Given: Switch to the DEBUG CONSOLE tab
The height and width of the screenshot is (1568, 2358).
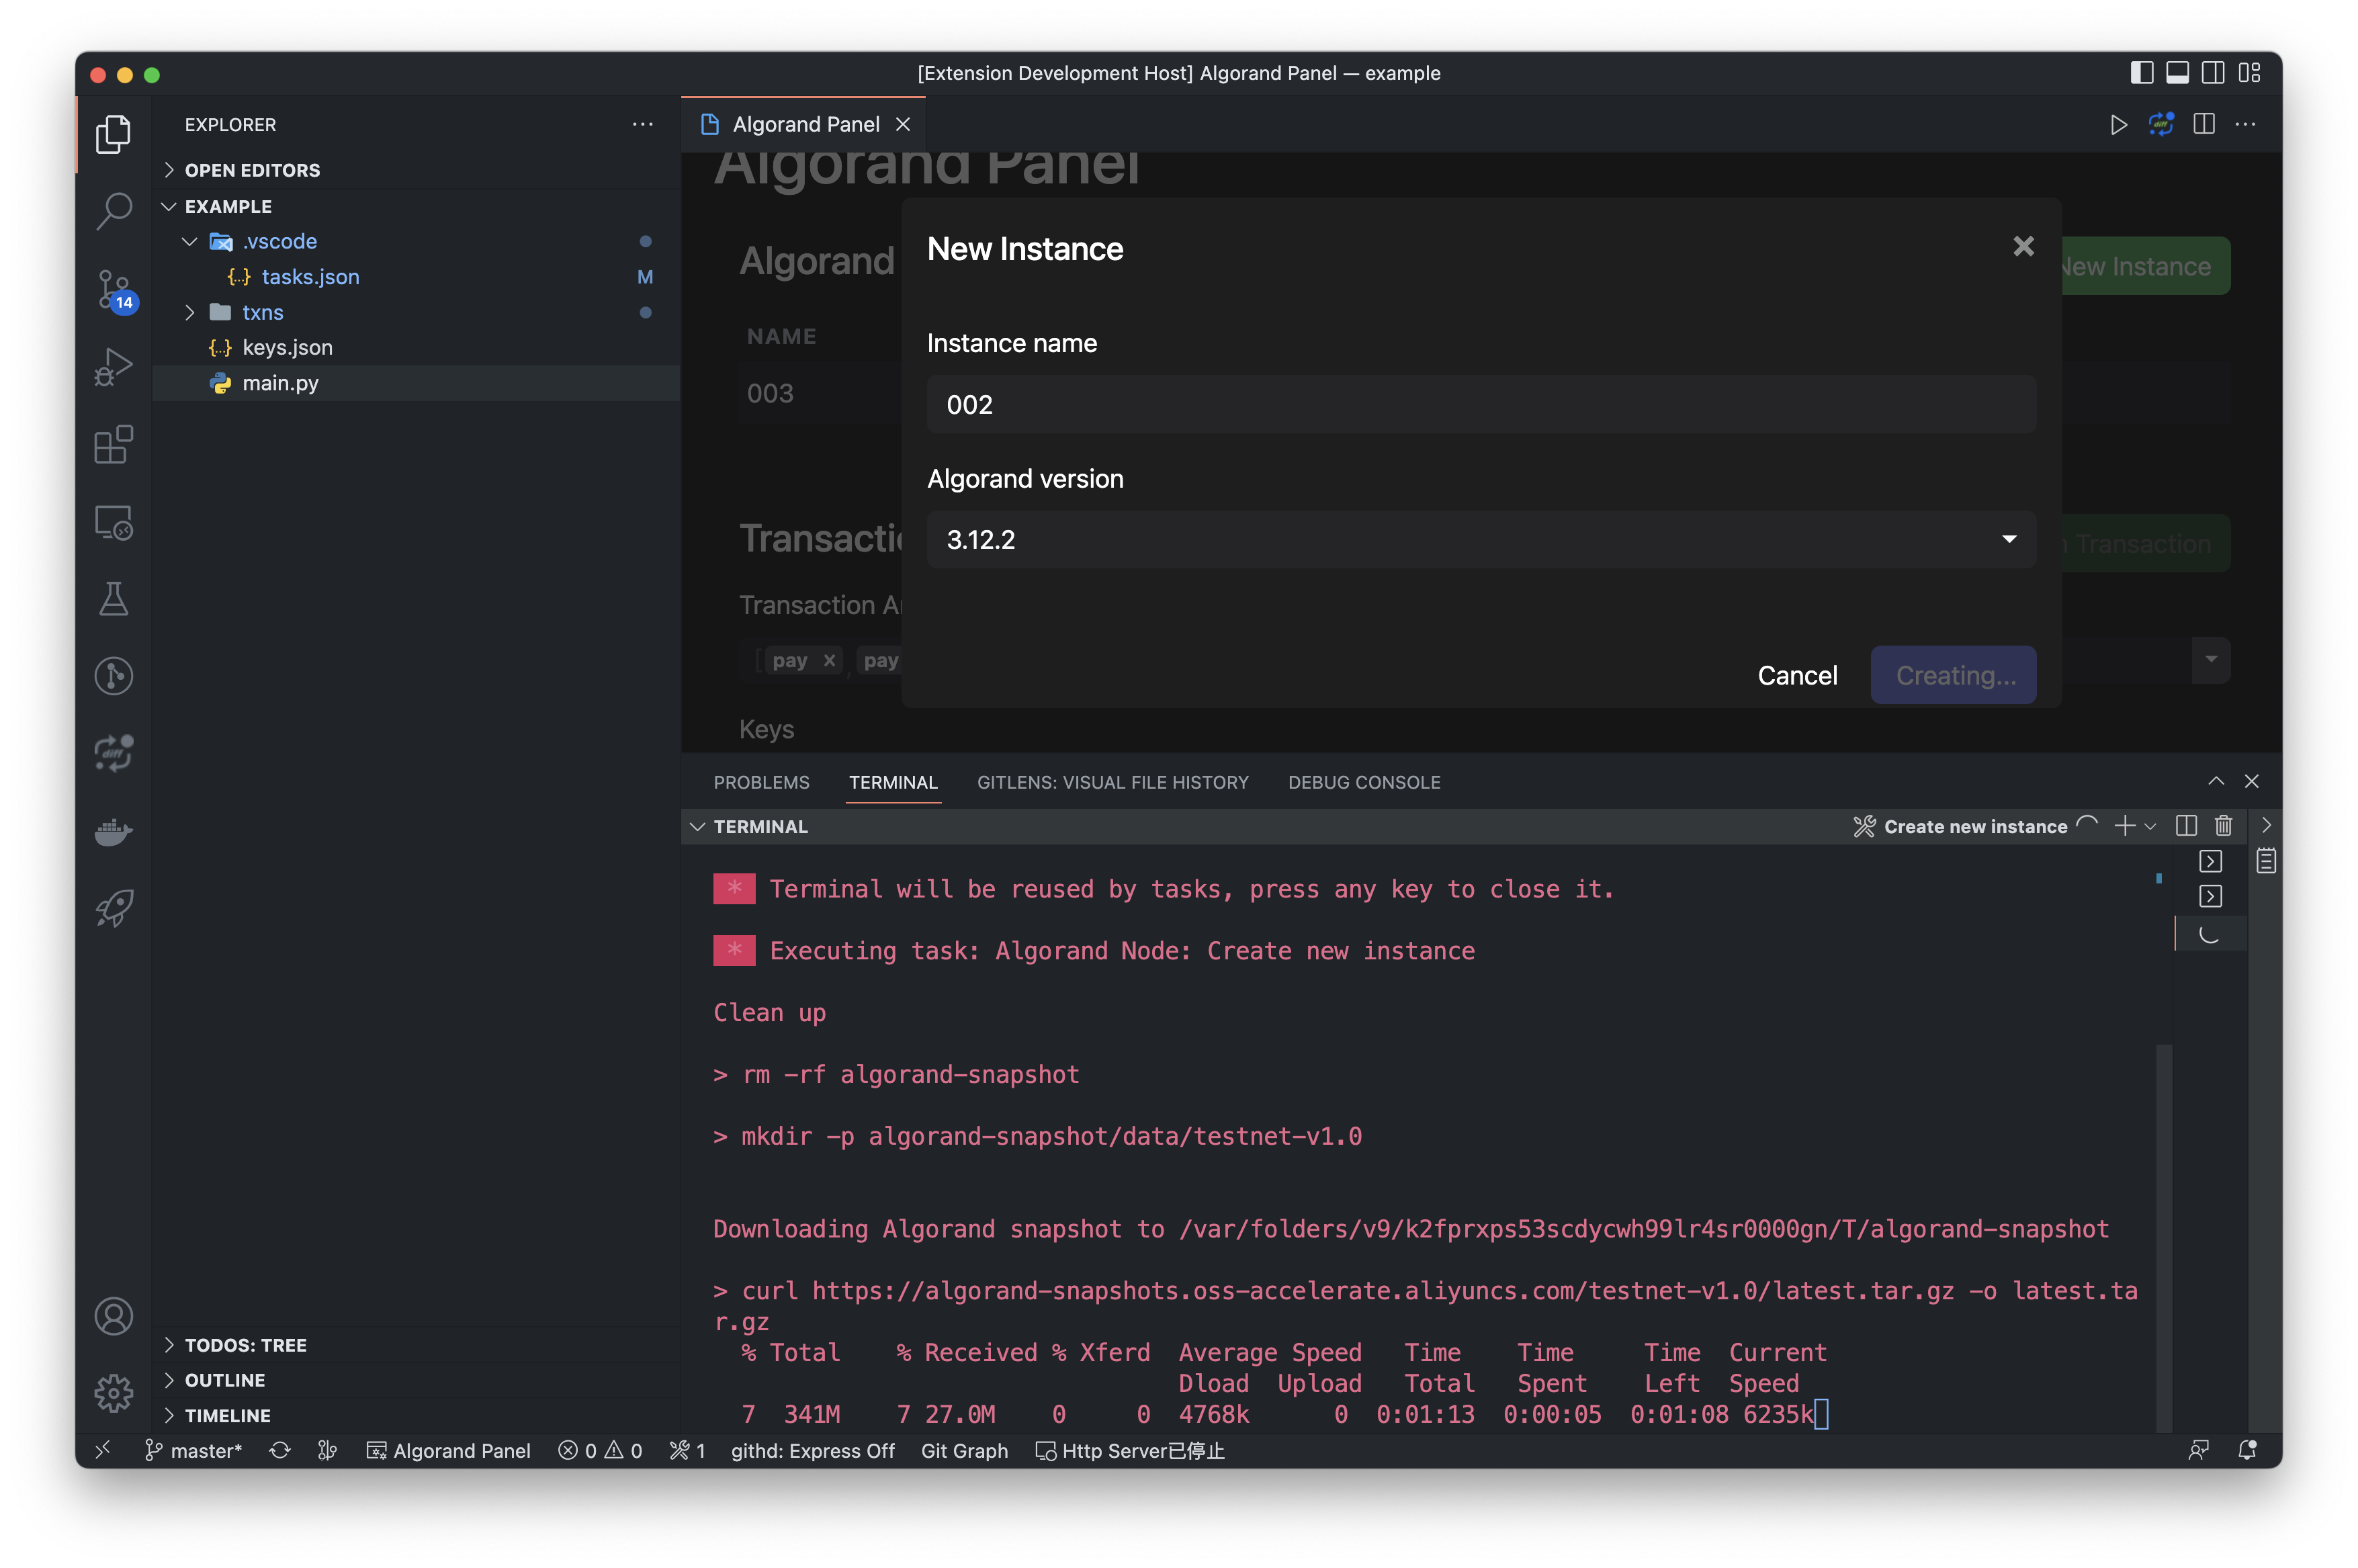Looking at the screenshot, I should pos(1363,782).
